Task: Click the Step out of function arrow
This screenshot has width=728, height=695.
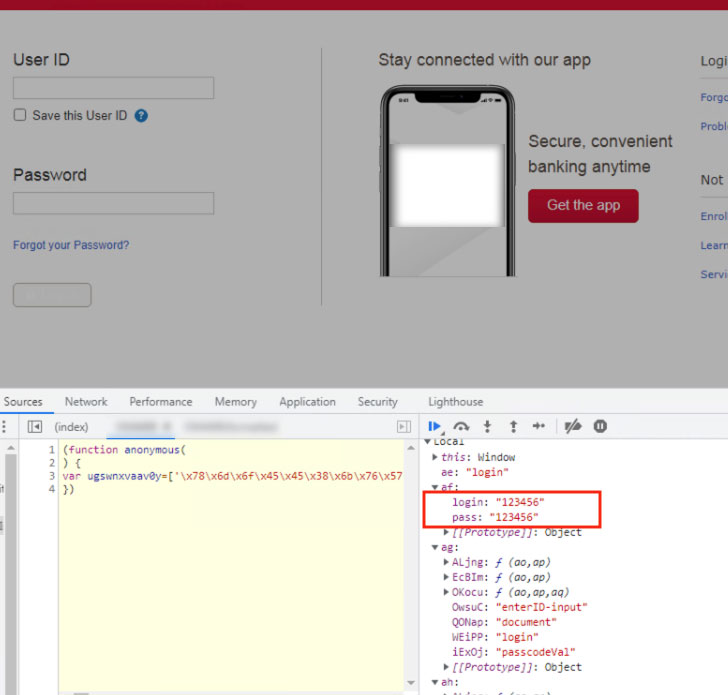Action: point(513,427)
